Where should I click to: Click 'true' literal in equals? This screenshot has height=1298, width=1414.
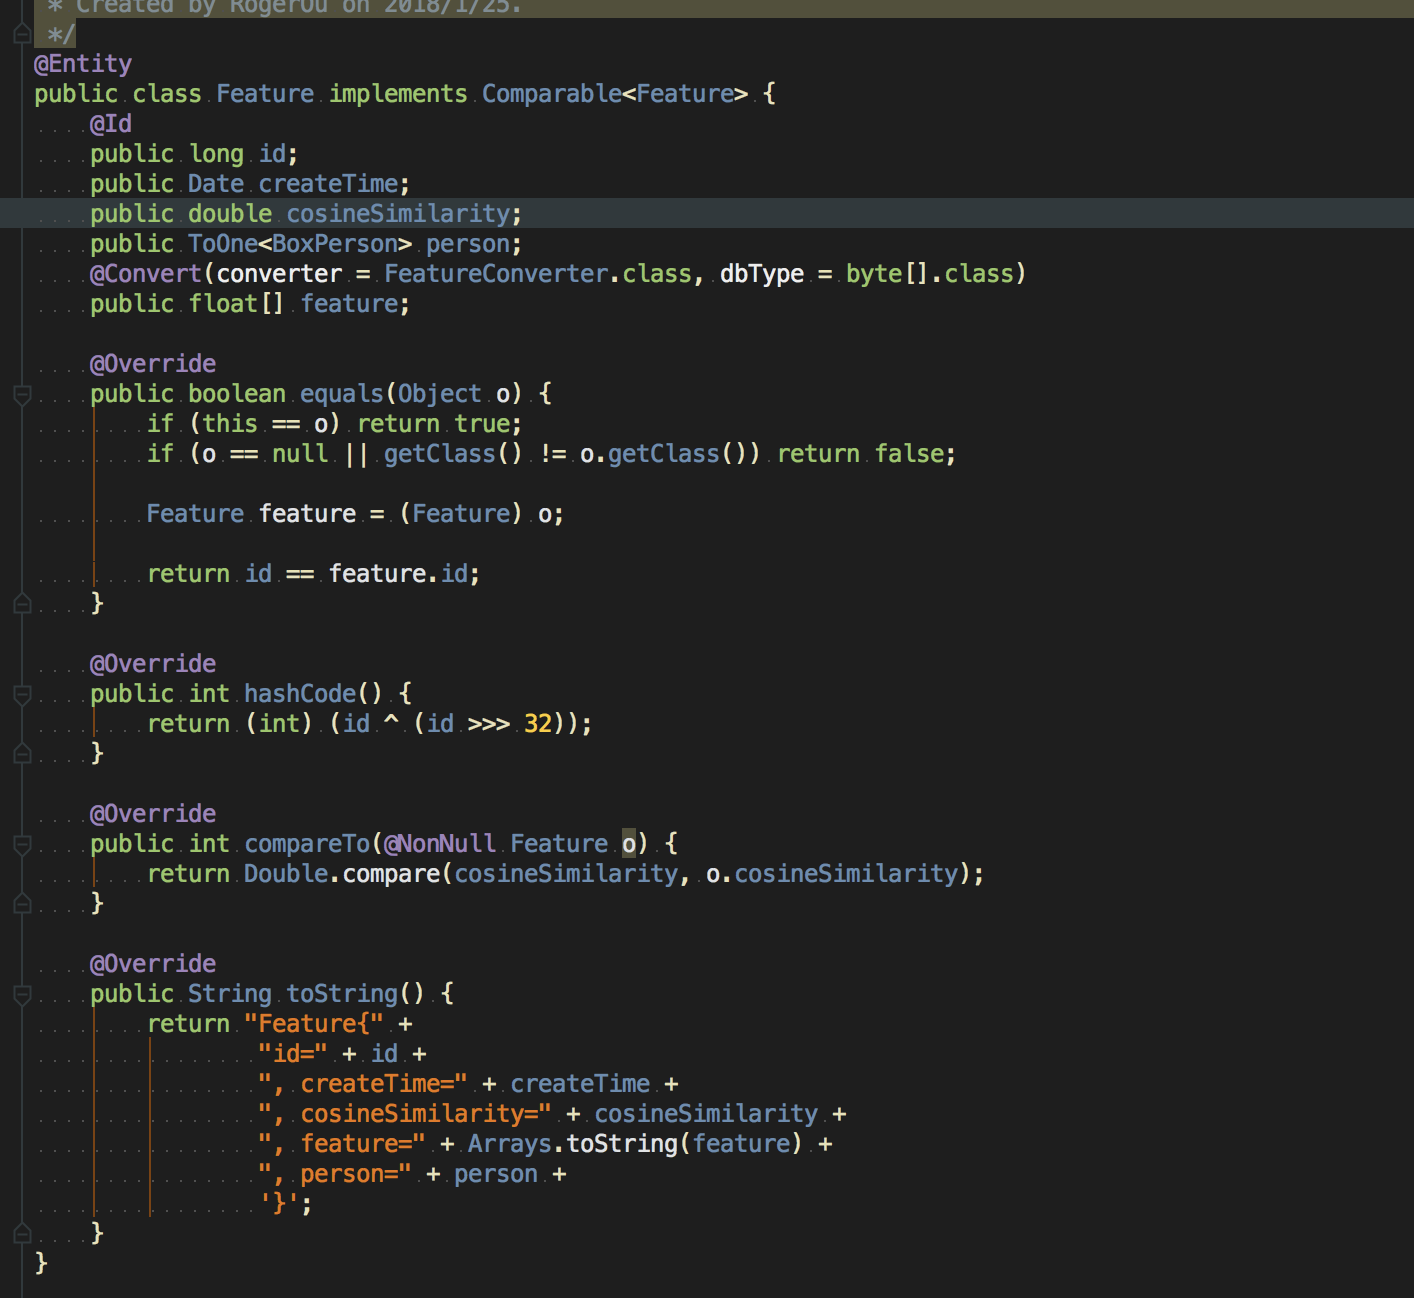[x=482, y=424]
